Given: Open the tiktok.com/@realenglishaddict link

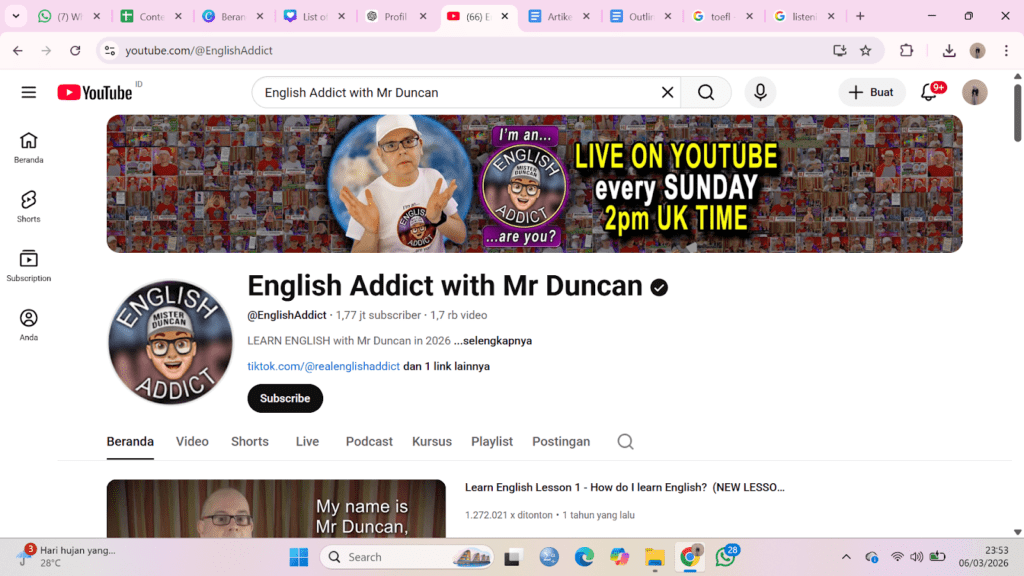Looking at the screenshot, I should [x=323, y=366].
